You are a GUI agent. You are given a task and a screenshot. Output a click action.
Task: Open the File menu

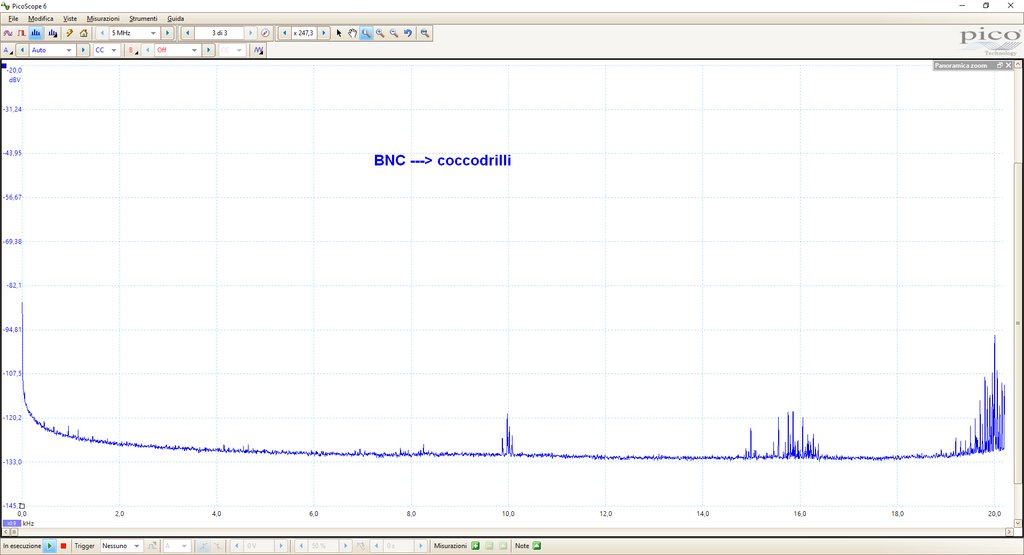point(13,19)
